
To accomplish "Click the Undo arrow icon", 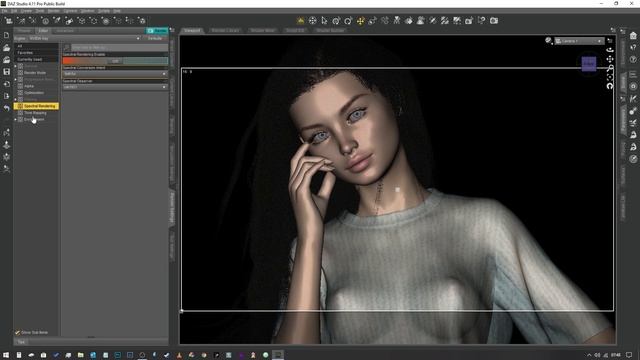I will click(x=7, y=108).
